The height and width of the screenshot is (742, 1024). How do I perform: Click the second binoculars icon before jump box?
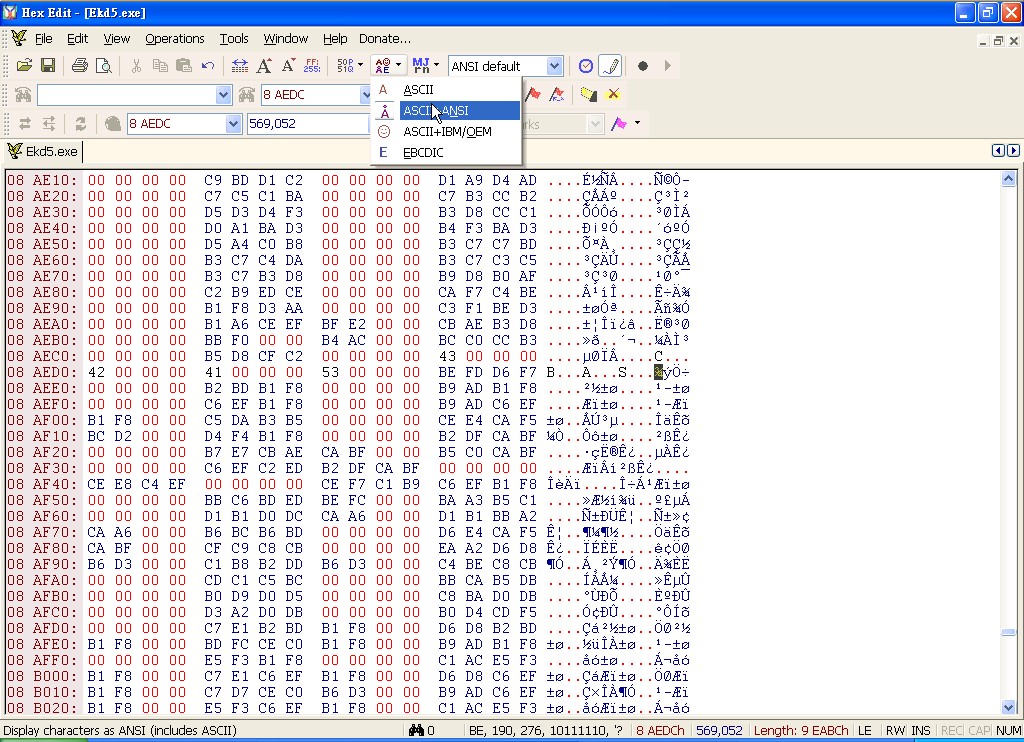pos(246,95)
